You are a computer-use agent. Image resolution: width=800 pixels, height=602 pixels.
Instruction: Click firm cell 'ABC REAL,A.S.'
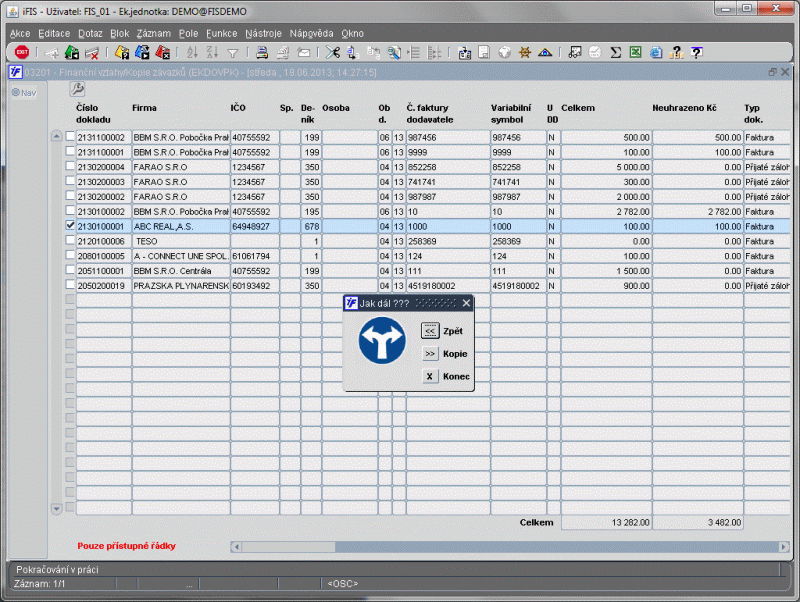coord(181,227)
